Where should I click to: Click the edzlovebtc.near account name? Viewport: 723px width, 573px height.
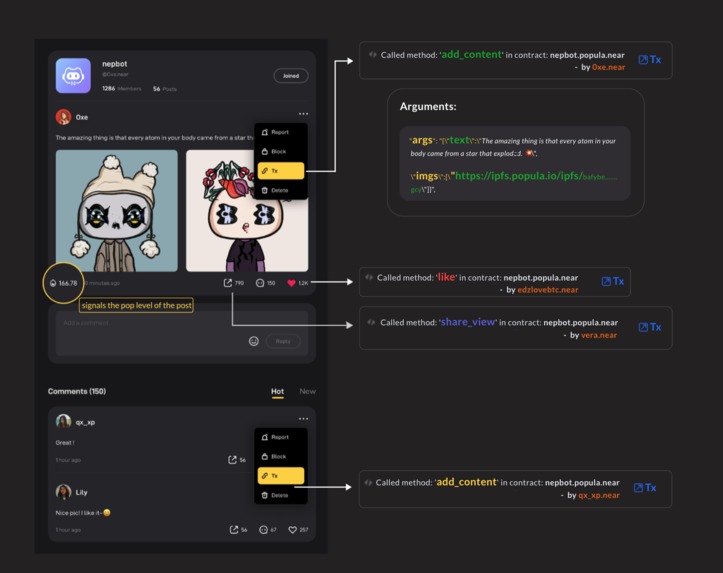pos(548,290)
